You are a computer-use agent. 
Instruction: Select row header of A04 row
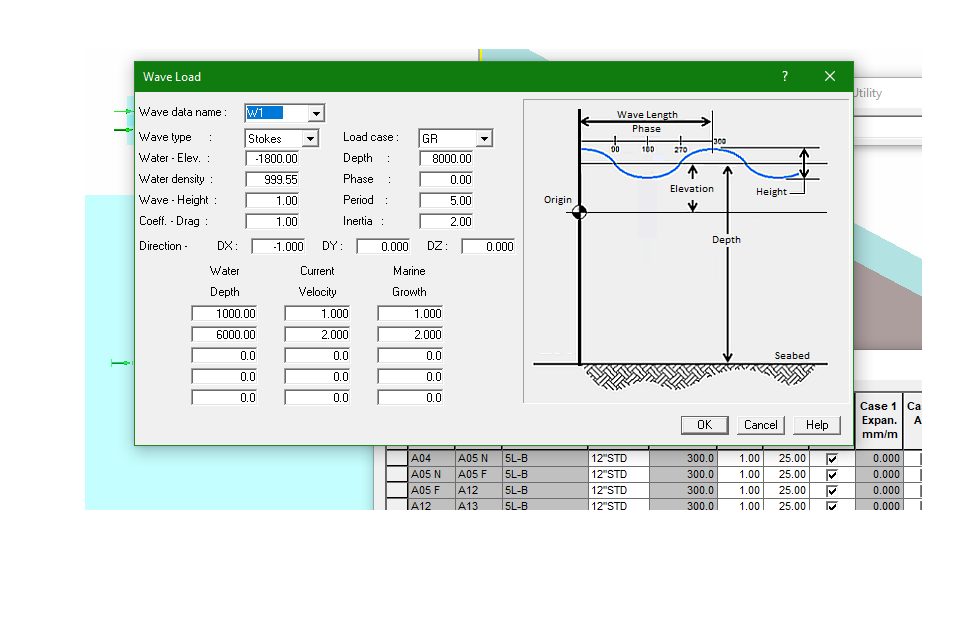coord(397,458)
